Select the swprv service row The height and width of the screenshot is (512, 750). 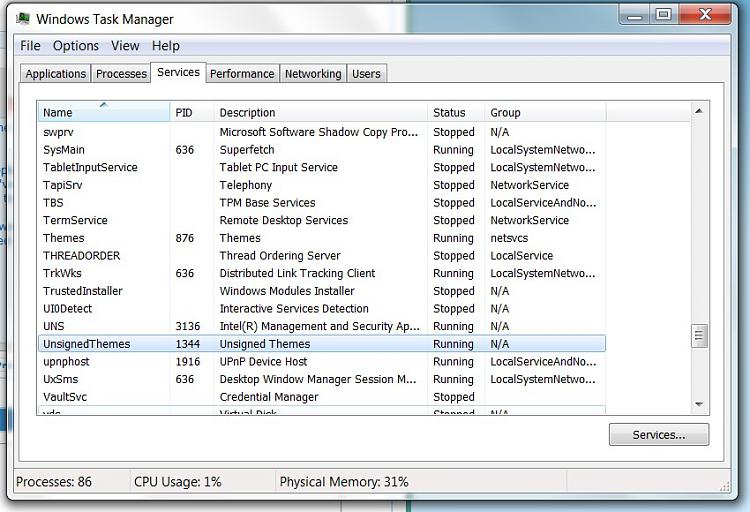[x=321, y=132]
